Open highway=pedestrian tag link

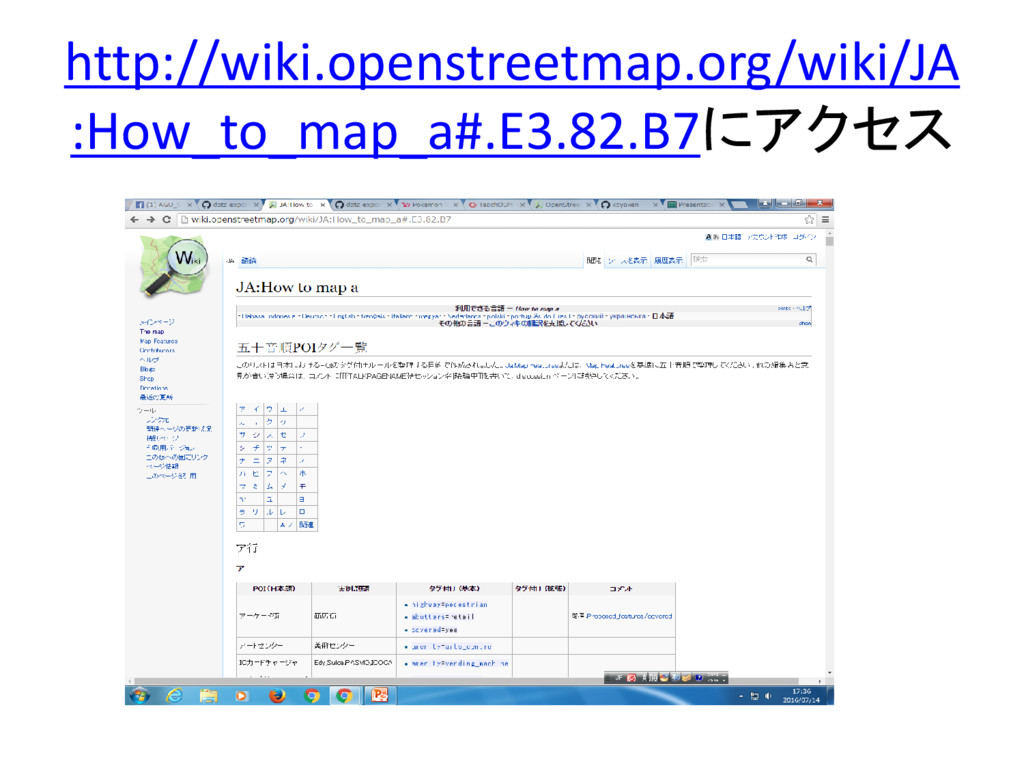point(449,605)
